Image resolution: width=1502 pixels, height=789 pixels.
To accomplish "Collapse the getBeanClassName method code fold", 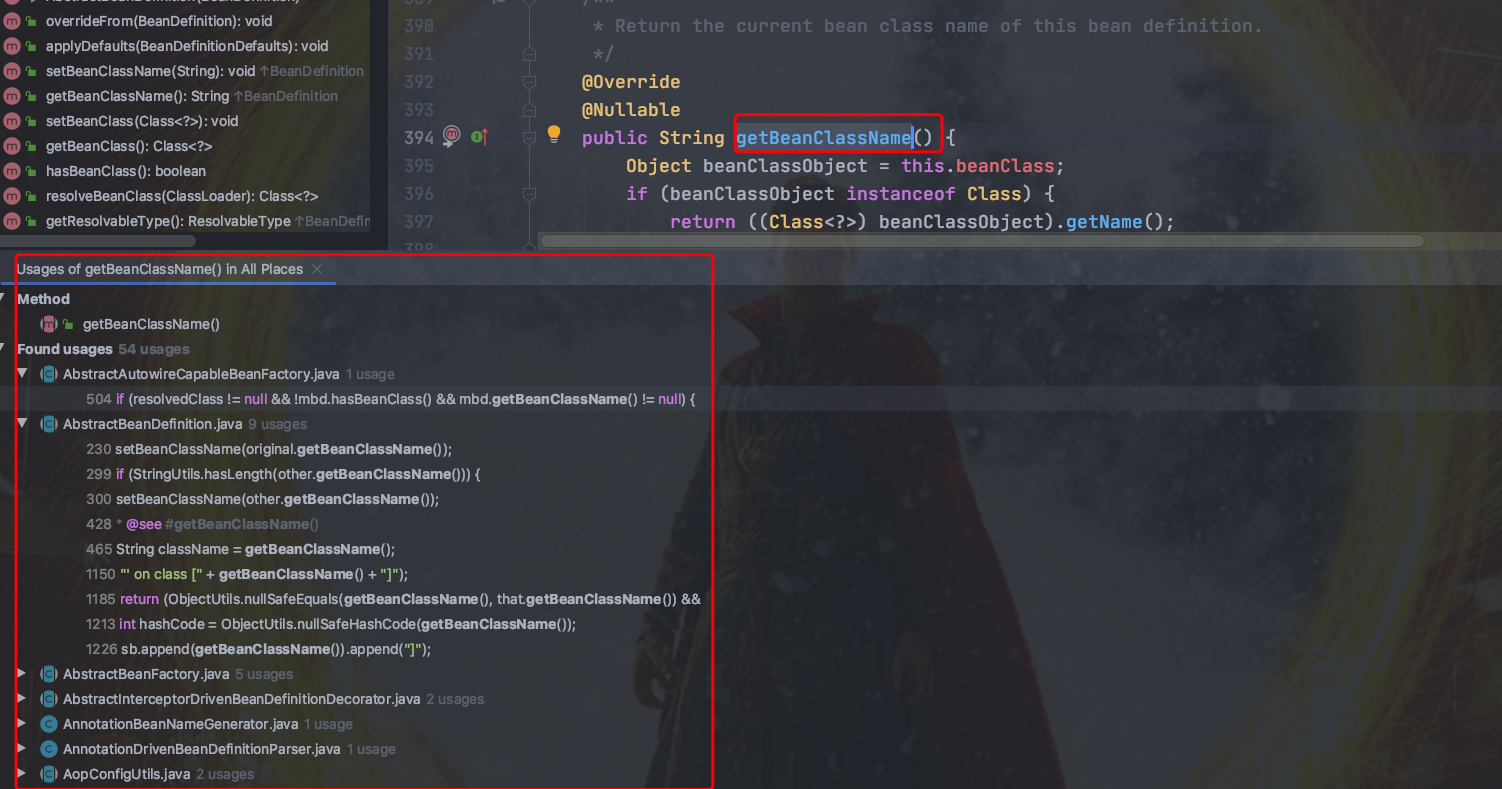I will pos(528,140).
